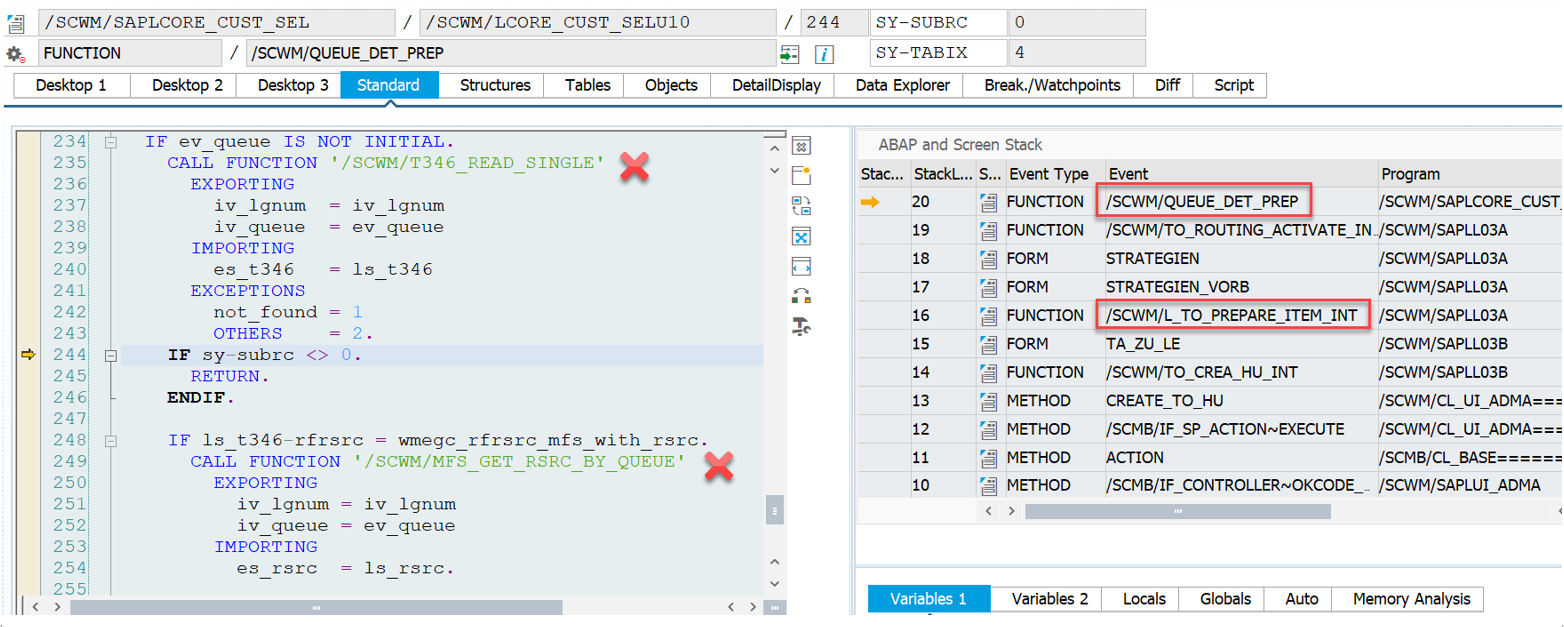Click the replace tool icon in tool strip
Image resolution: width=1564 pixels, height=627 pixels.
click(801, 206)
